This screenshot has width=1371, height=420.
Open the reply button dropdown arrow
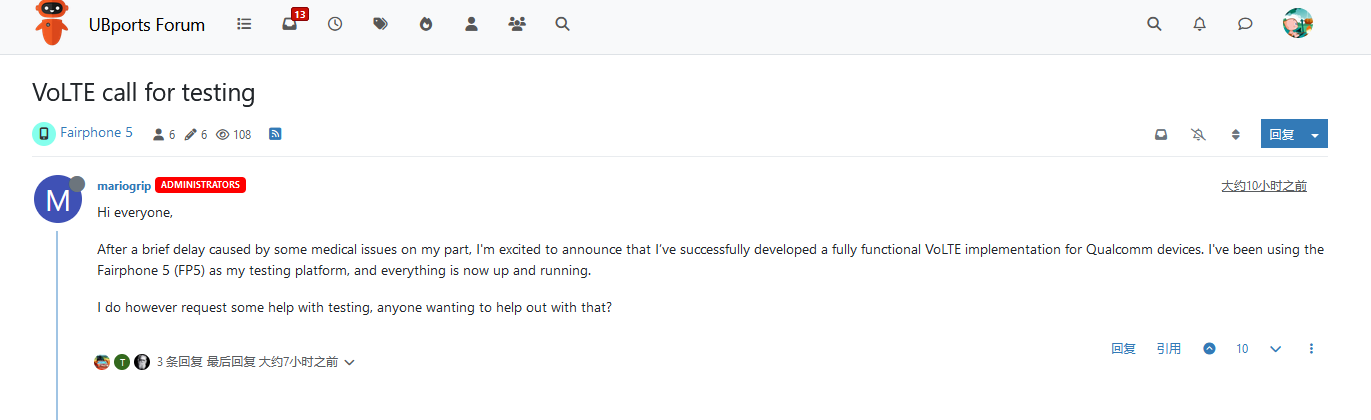(x=1315, y=134)
